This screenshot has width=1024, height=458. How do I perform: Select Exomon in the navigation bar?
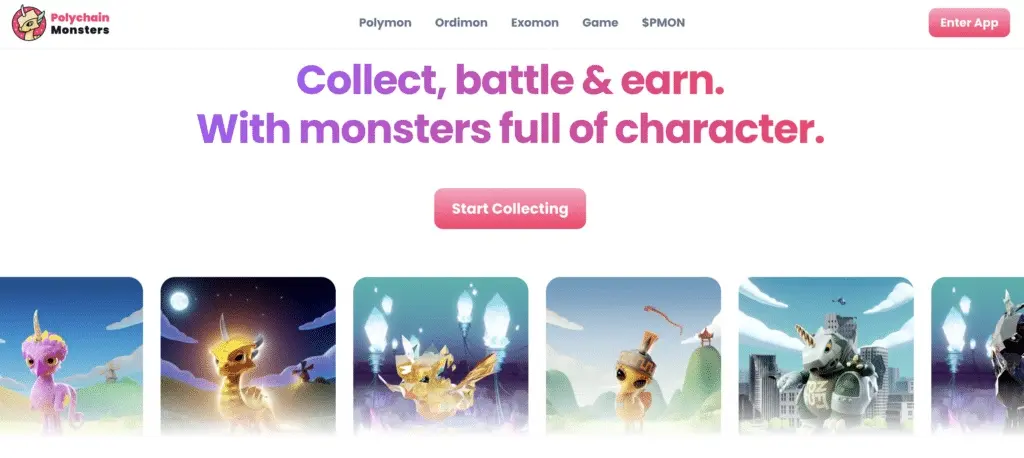[535, 23]
